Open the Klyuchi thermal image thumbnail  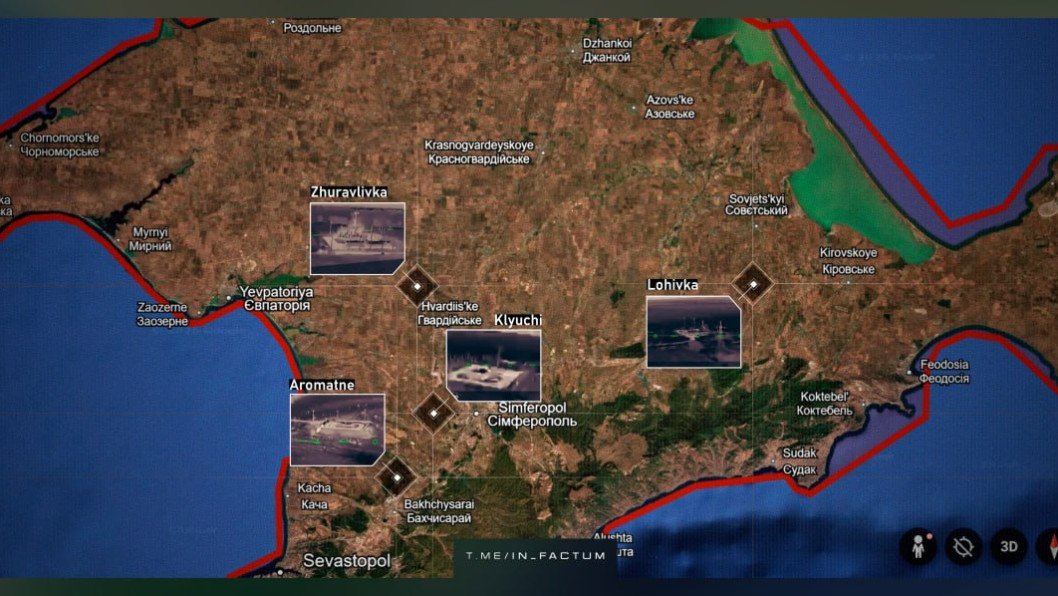(x=494, y=365)
